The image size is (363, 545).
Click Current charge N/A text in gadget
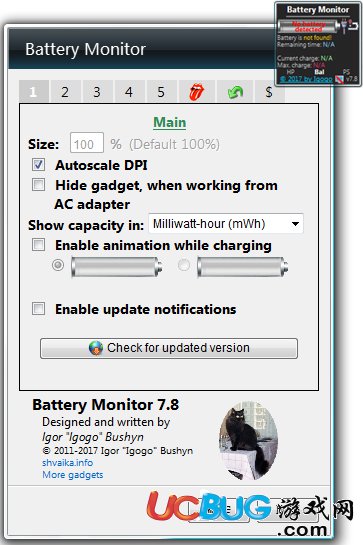[x=305, y=58]
